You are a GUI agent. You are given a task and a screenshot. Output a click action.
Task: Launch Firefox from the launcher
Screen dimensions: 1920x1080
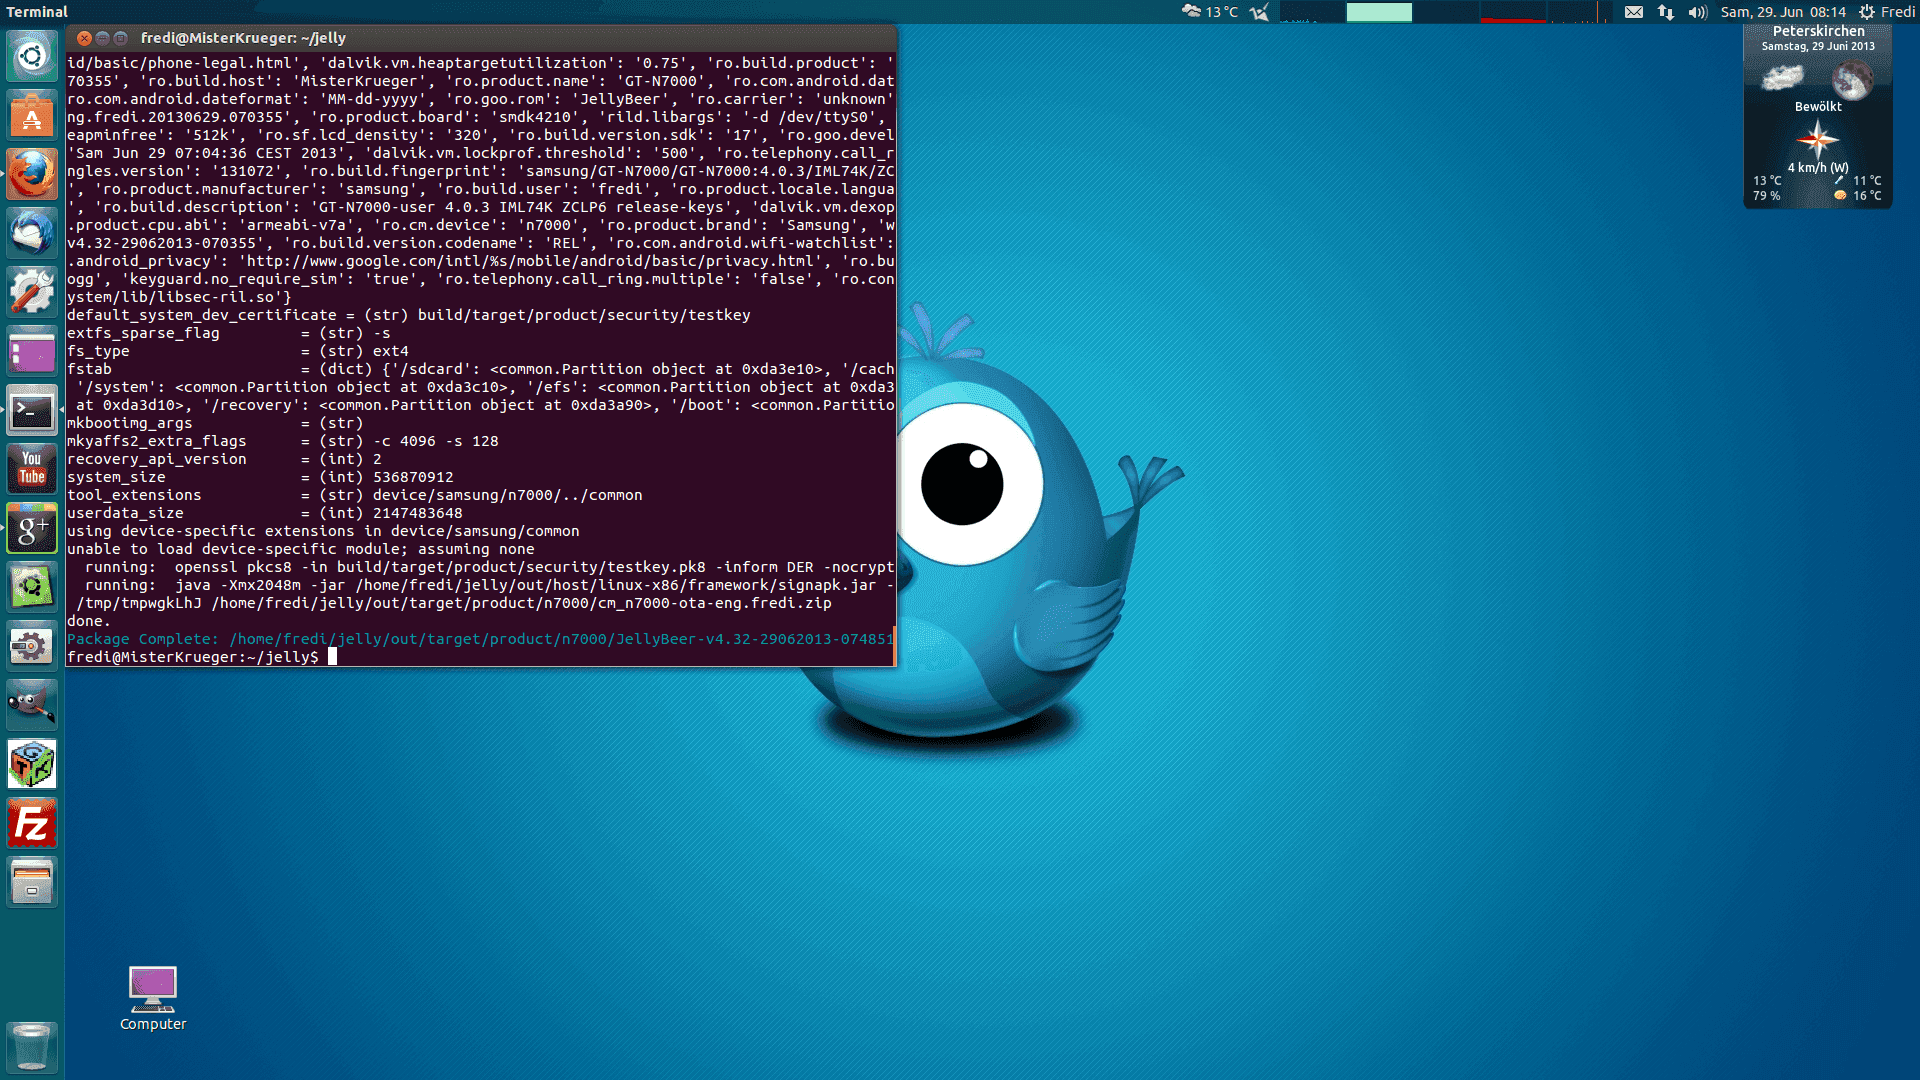(32, 175)
